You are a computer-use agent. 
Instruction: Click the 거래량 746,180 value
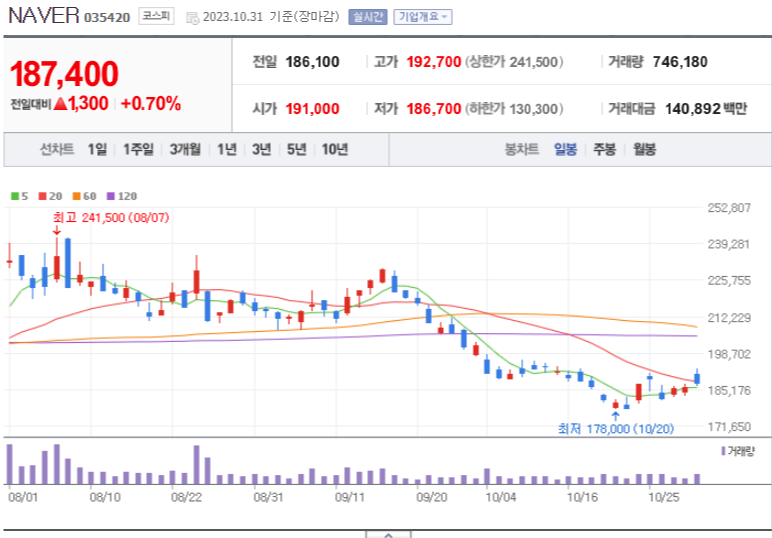pyautogui.click(x=680, y=62)
